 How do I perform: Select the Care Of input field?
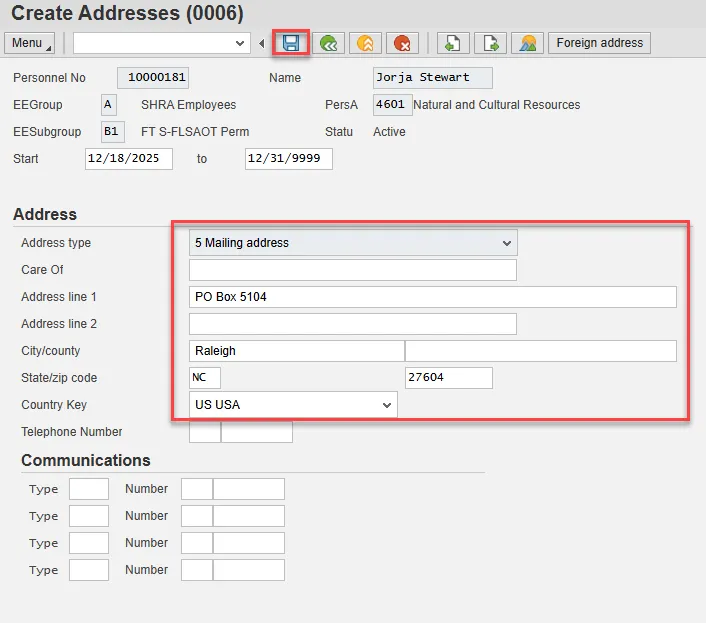tap(352, 270)
